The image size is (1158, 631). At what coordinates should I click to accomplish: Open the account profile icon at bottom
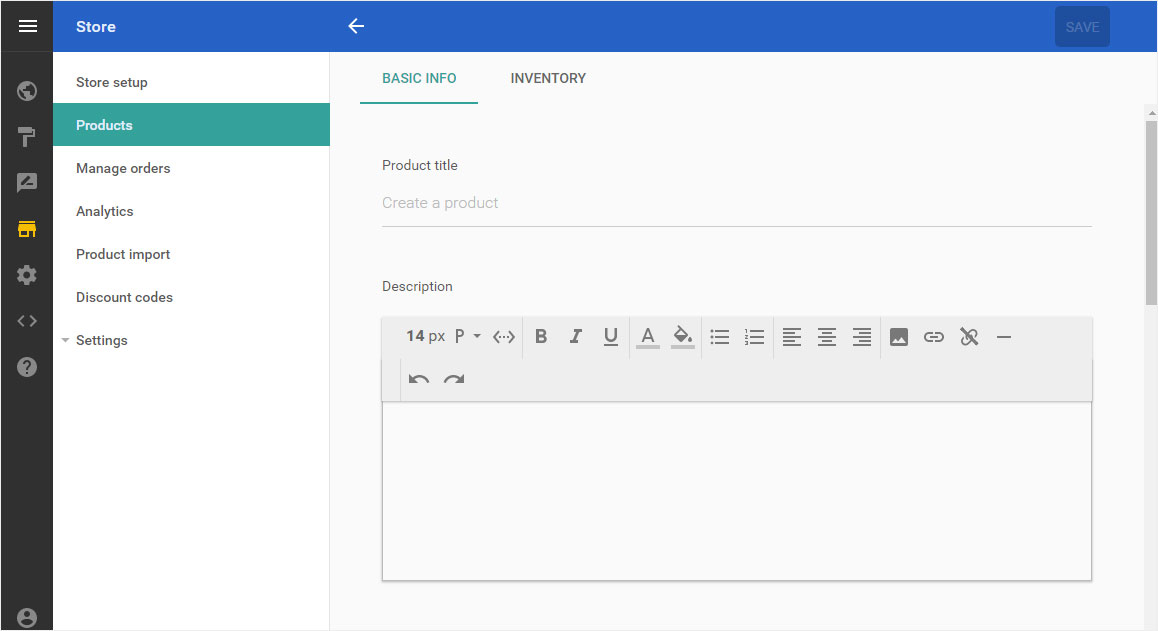[x=27, y=618]
